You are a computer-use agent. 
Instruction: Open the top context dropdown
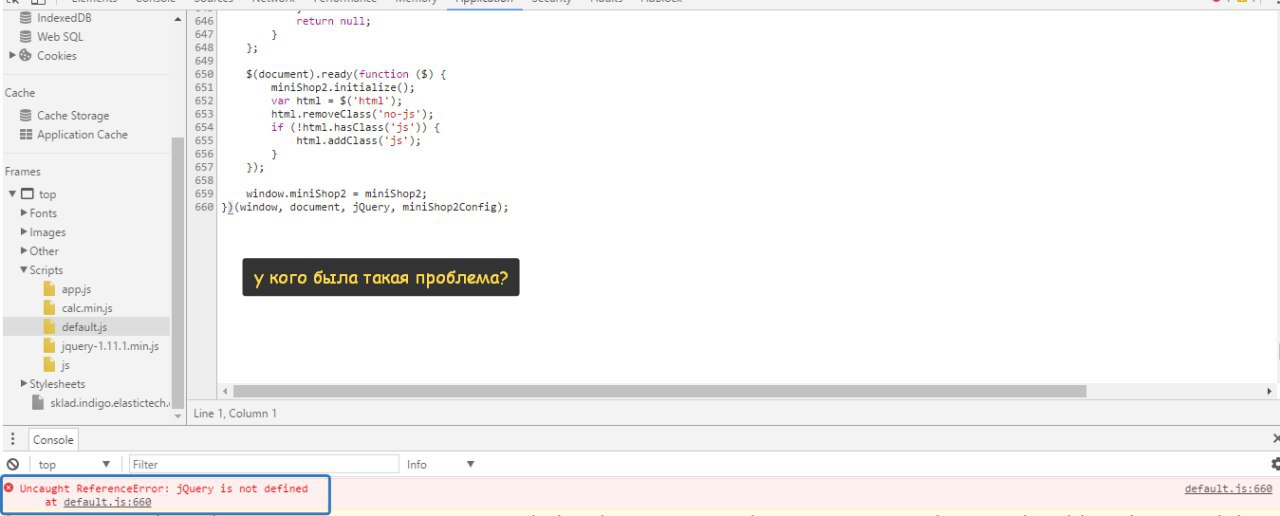coord(75,465)
